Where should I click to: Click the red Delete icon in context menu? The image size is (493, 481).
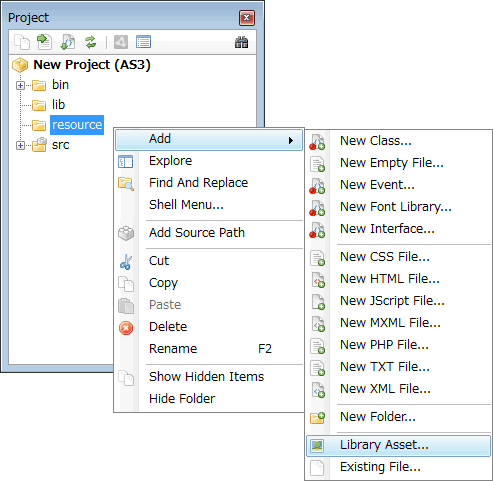(126, 328)
